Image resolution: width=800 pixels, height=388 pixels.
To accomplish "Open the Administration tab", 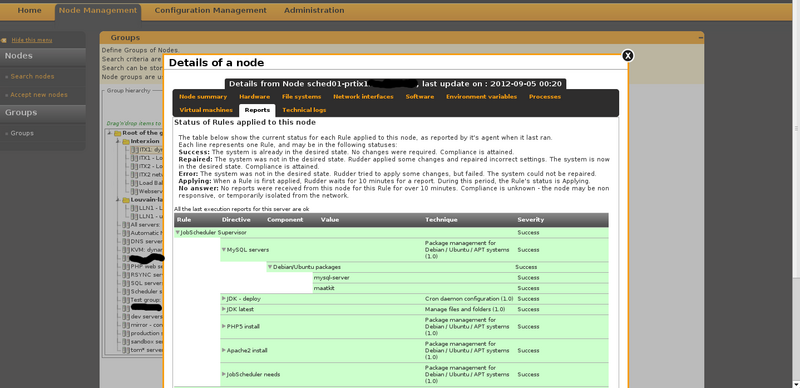I will point(314,10).
